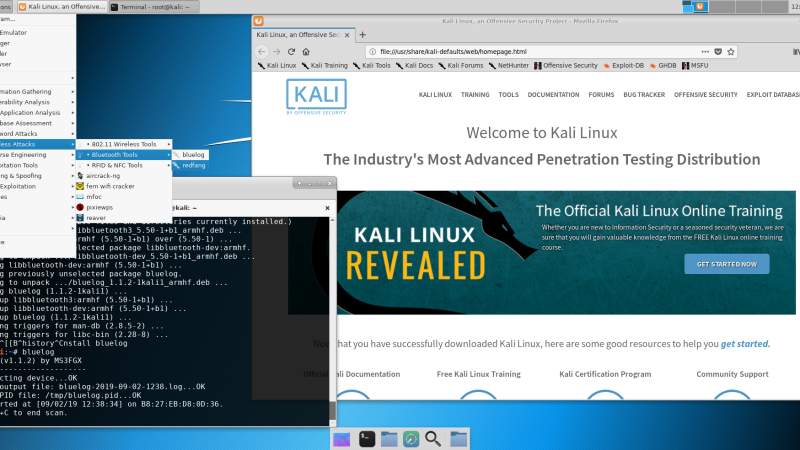Launch fern wifi cracker from menu

pyautogui.click(x=109, y=186)
